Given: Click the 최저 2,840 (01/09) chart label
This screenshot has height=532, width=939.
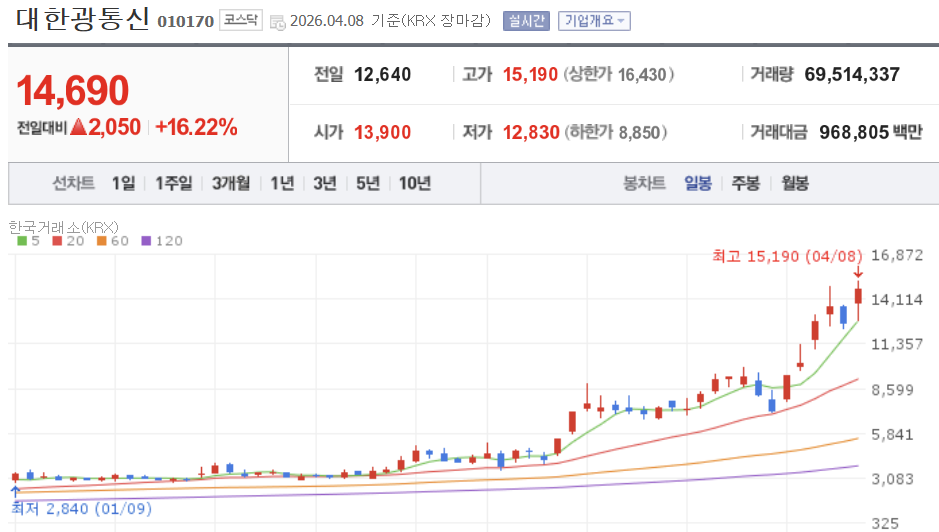Looking at the screenshot, I should pos(81,509).
